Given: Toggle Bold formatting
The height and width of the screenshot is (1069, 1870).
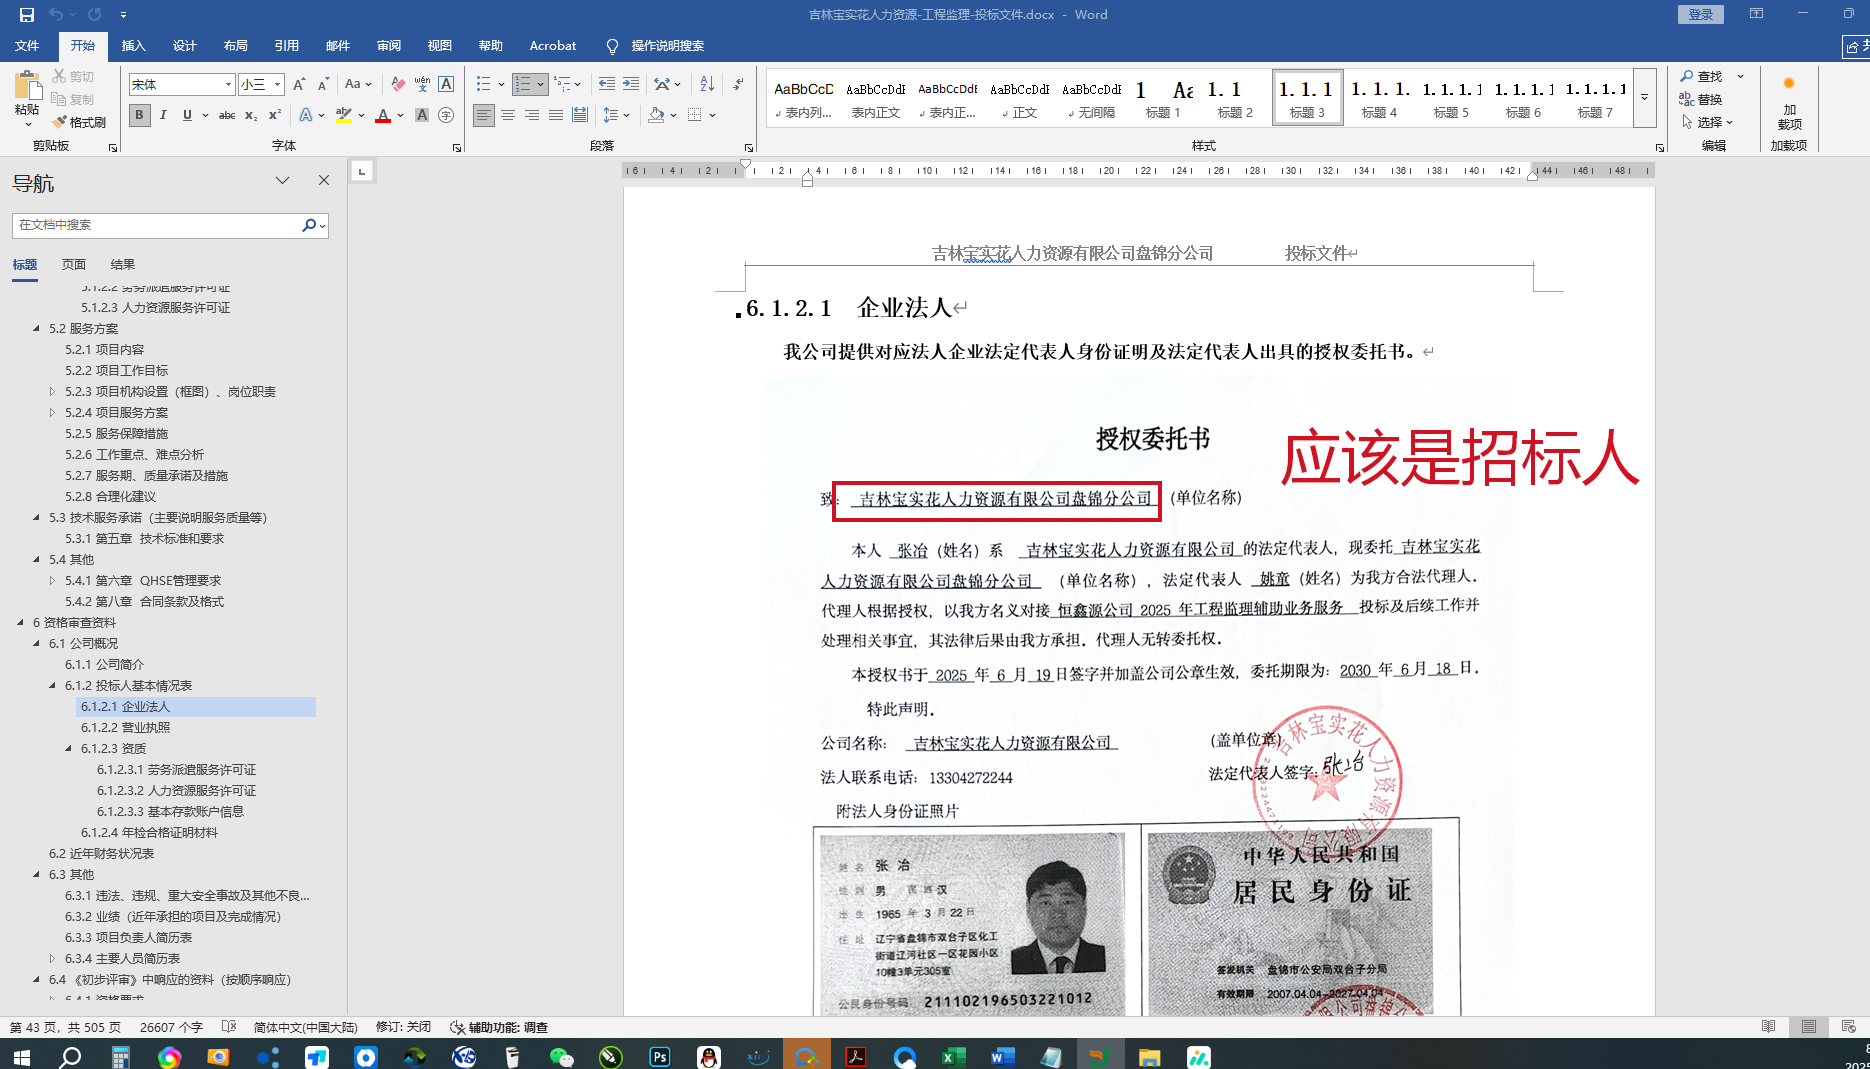Looking at the screenshot, I should [x=139, y=115].
